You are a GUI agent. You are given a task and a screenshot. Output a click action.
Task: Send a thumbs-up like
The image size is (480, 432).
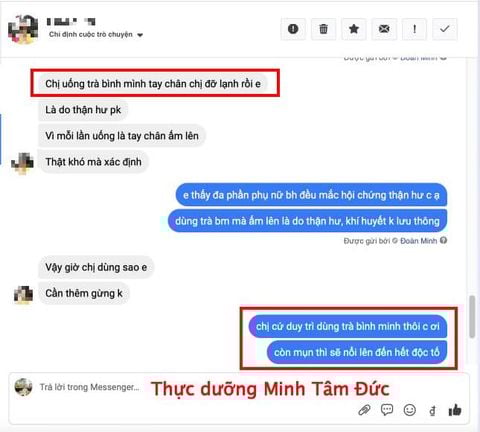455,410
